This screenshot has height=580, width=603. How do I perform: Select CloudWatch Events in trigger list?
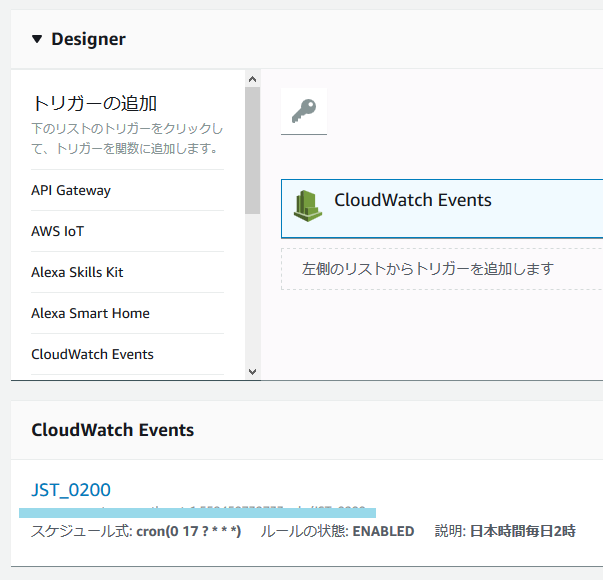(92, 354)
